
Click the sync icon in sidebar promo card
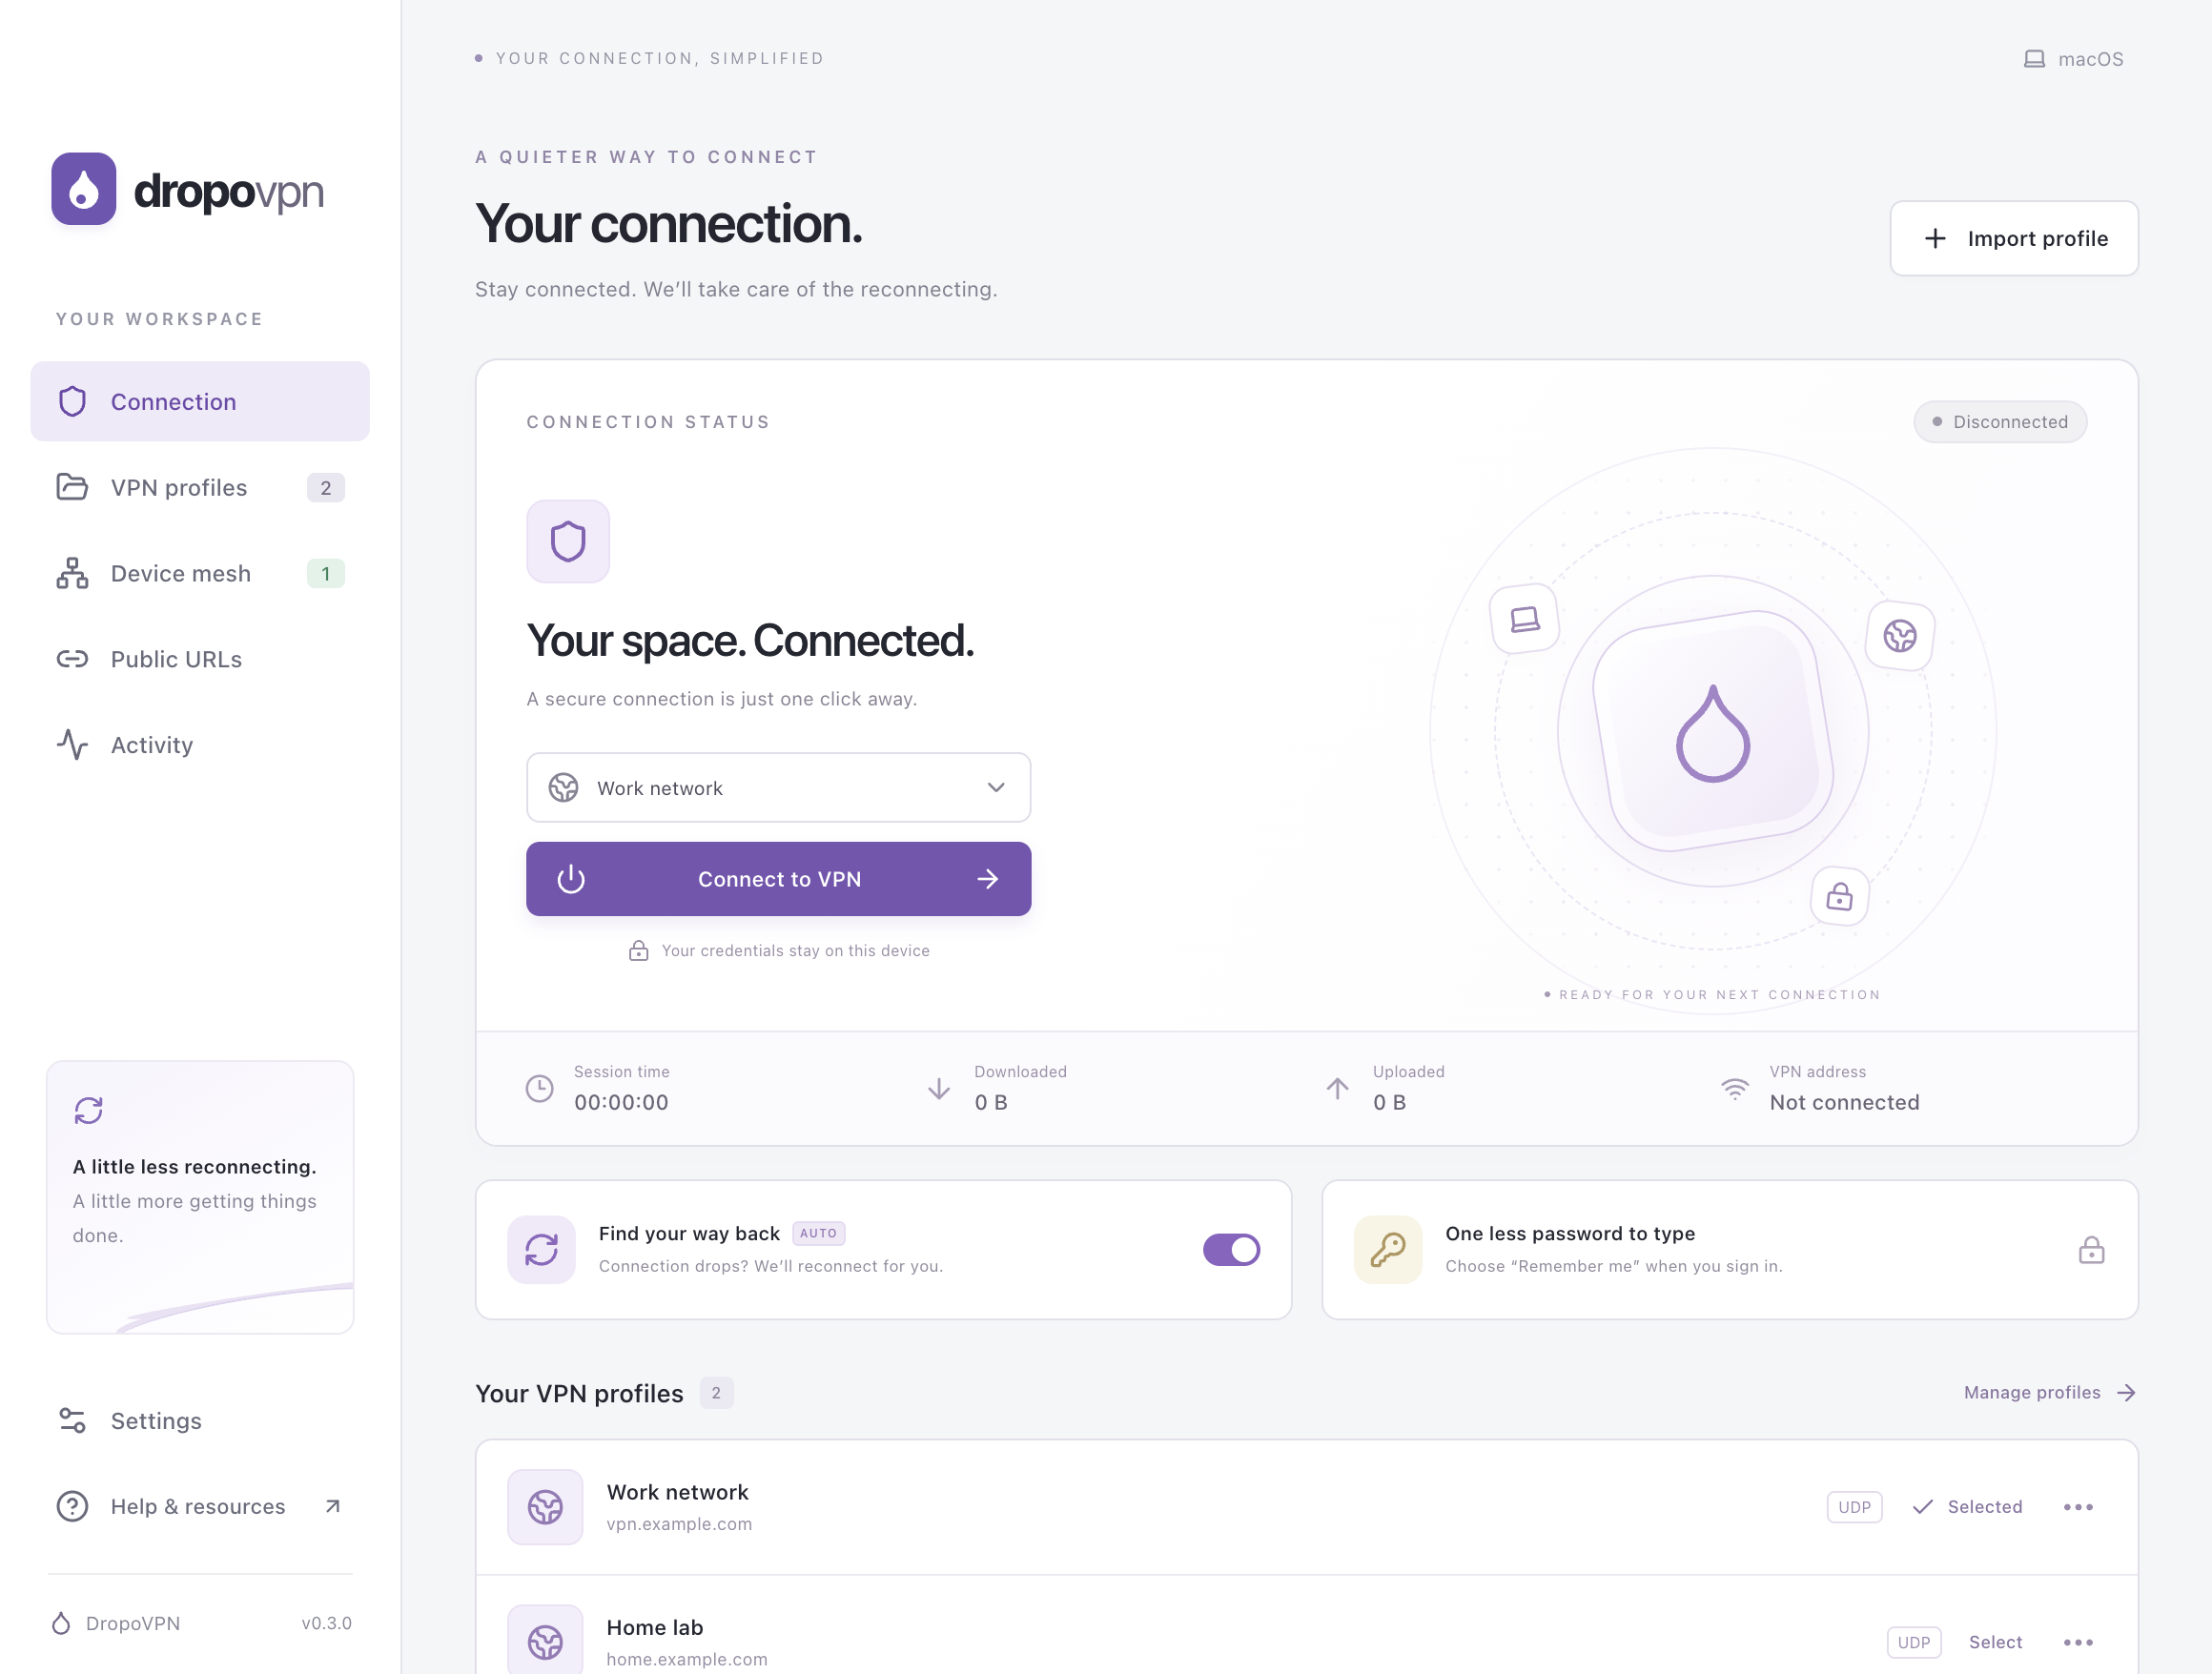(x=89, y=1110)
